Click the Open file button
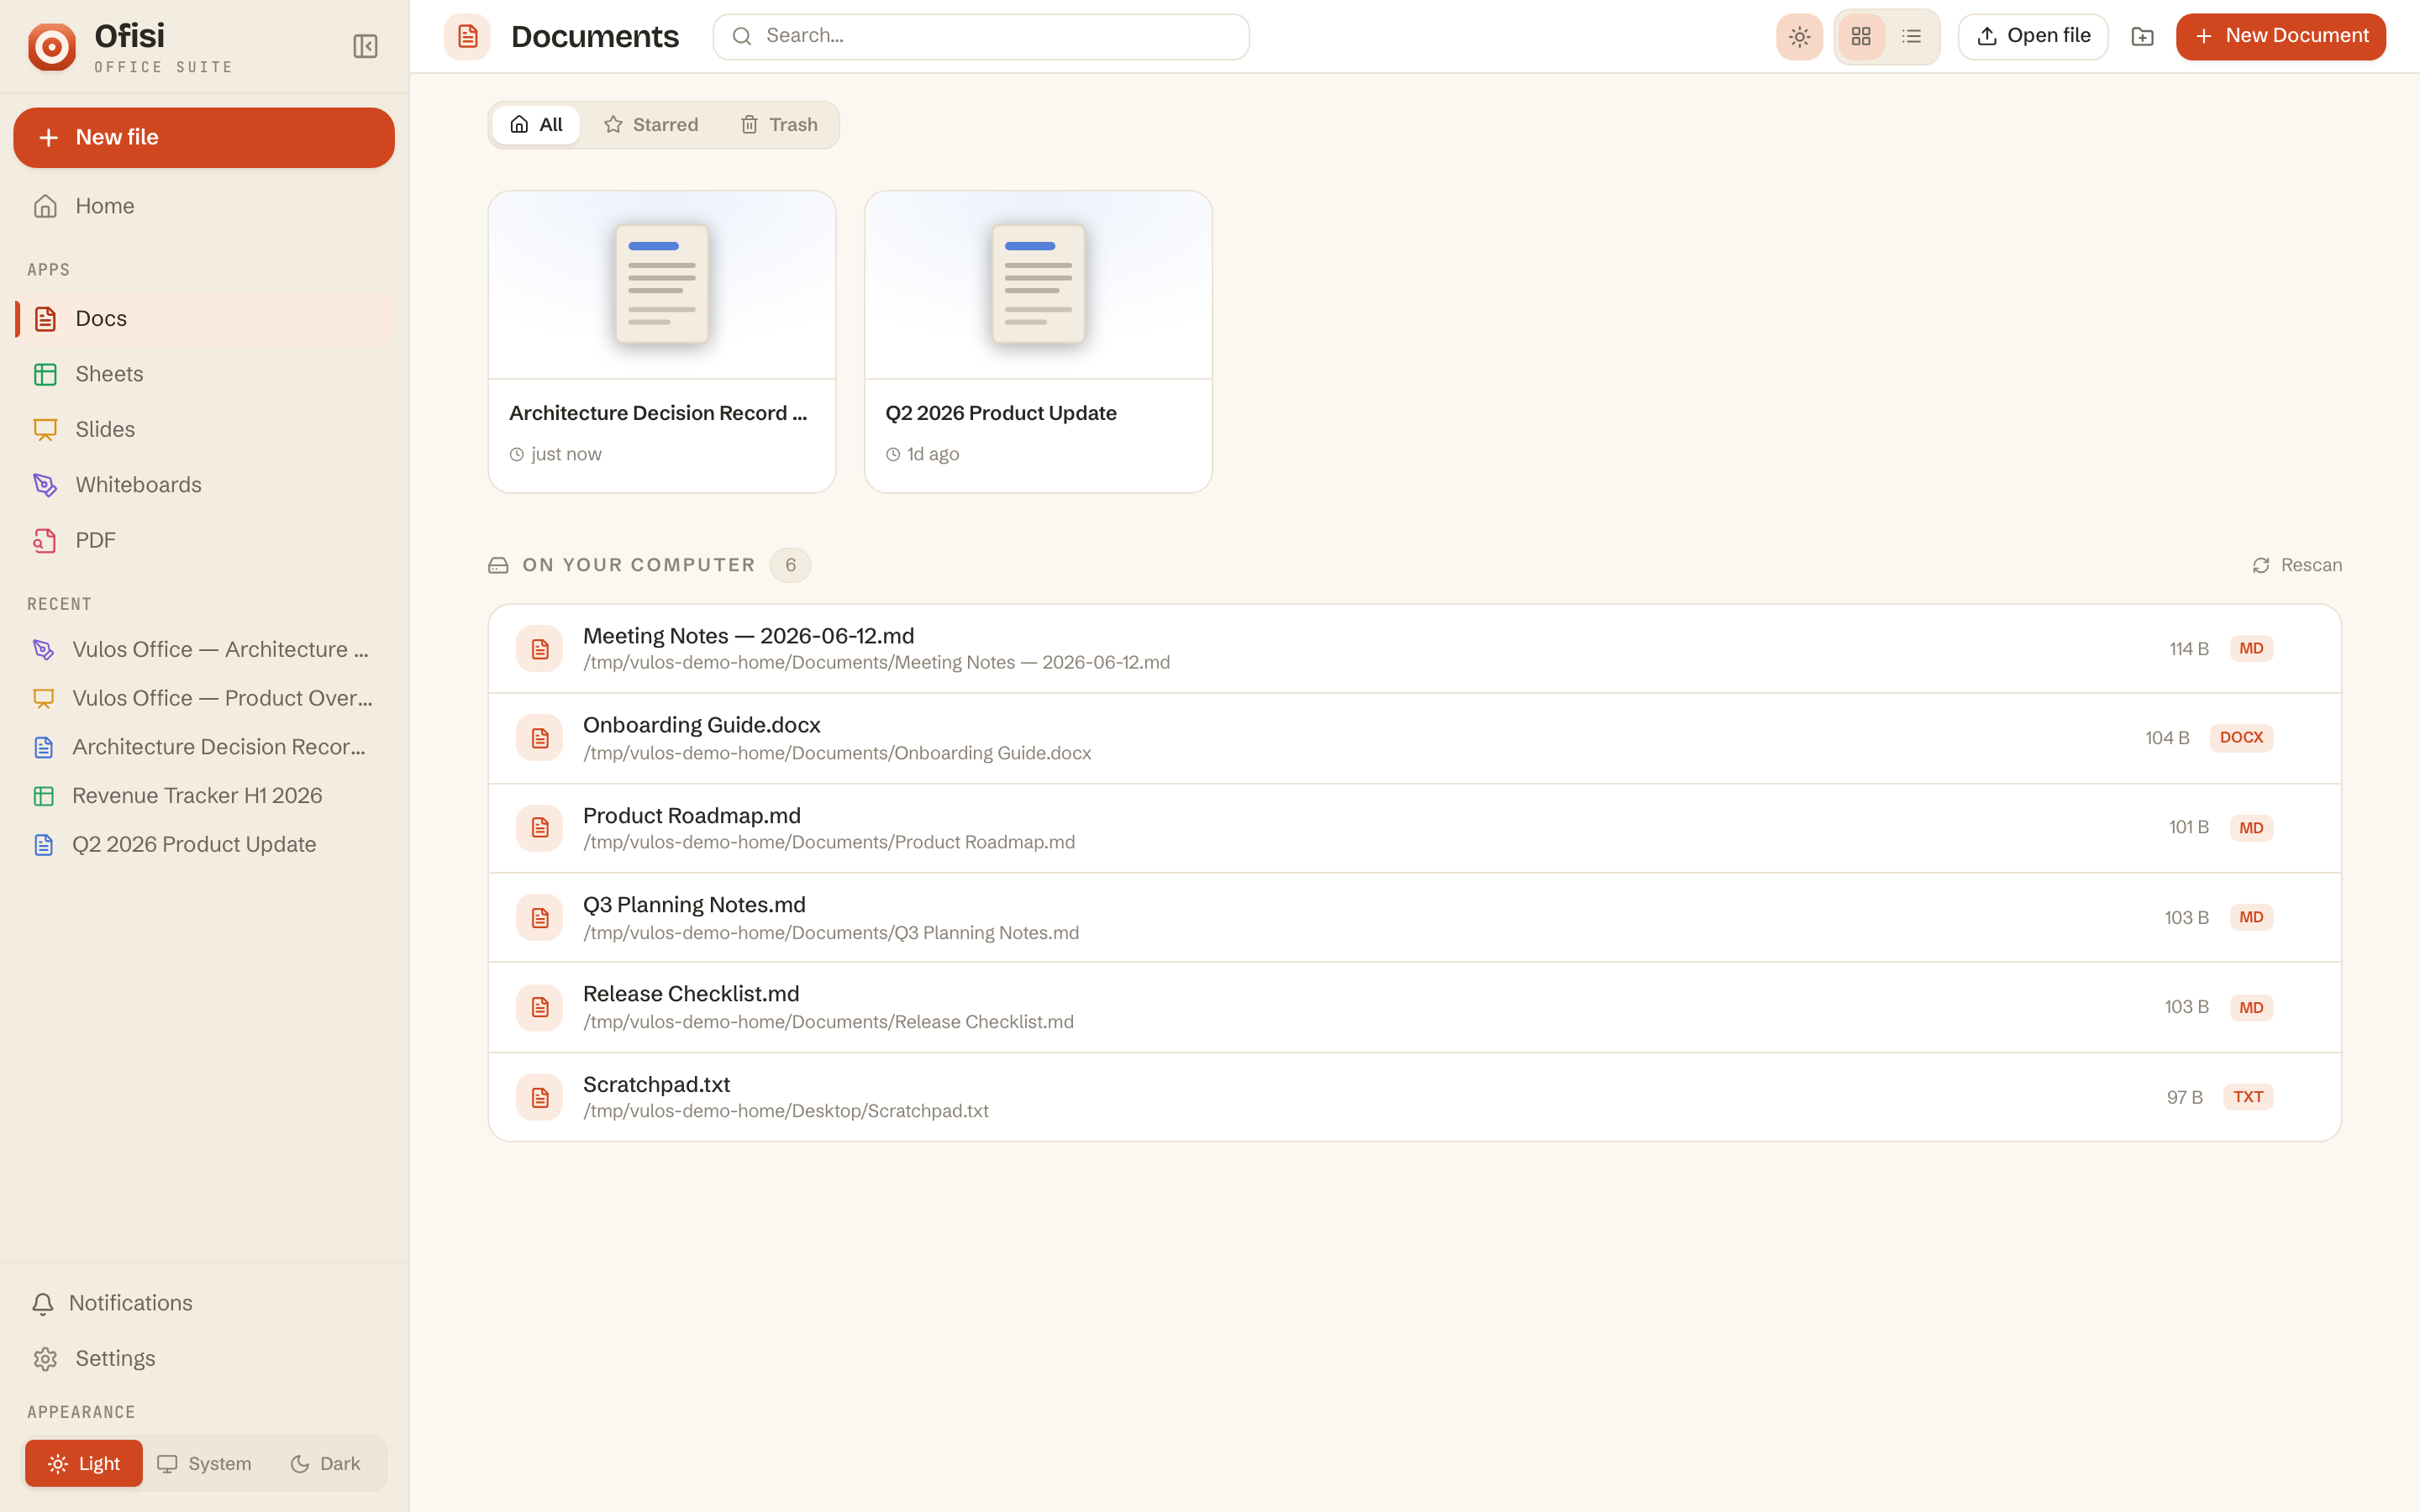This screenshot has width=2420, height=1512. (x=2033, y=37)
